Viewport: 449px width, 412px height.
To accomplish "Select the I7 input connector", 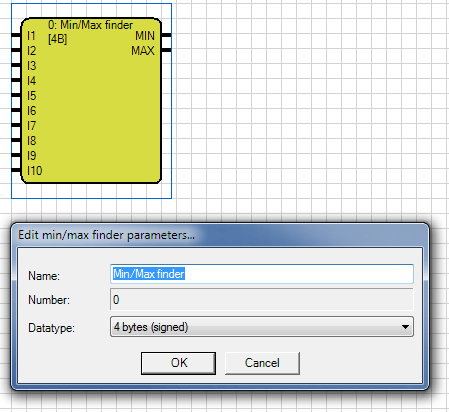I will (x=16, y=125).
